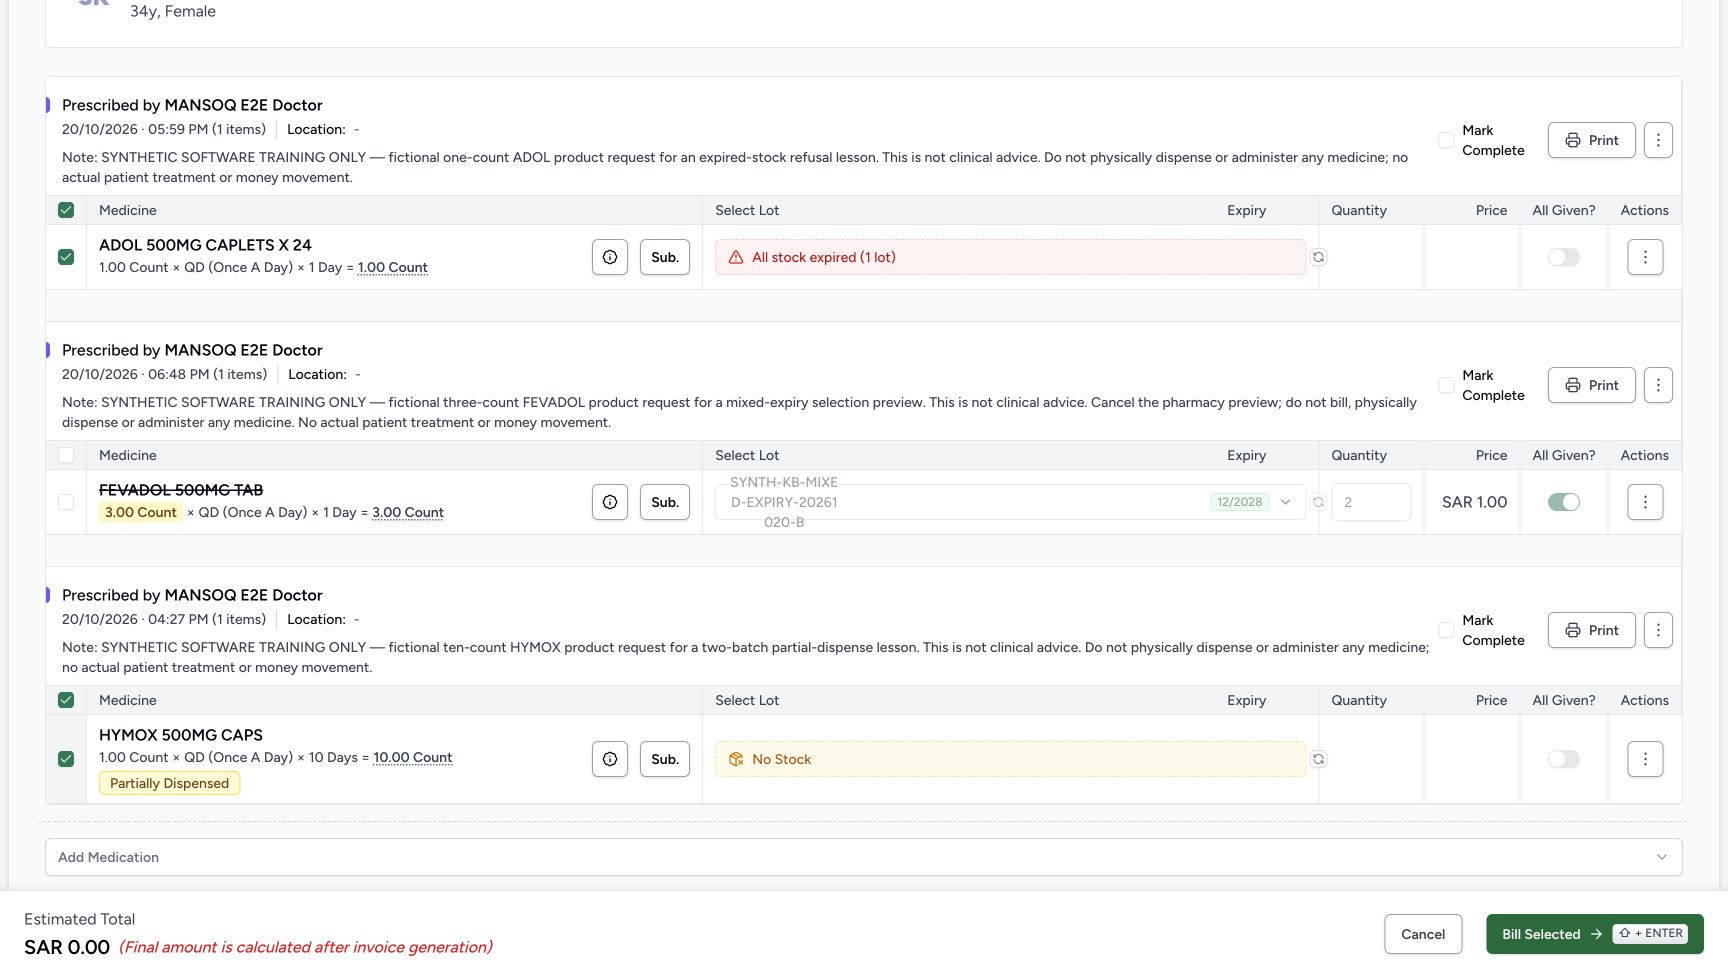The height and width of the screenshot is (977, 1728).
Task: Tick Mark Complete for 06:48 PM prescription
Action: tap(1446, 385)
